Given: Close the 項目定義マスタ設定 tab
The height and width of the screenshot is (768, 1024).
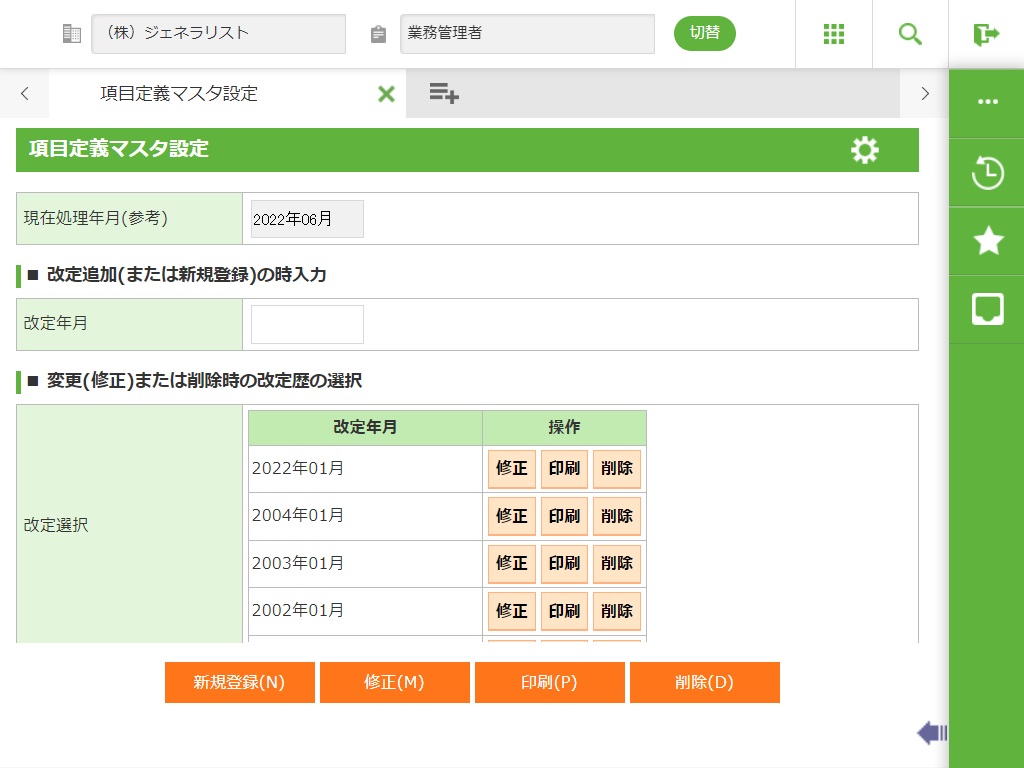Looking at the screenshot, I should point(386,94).
